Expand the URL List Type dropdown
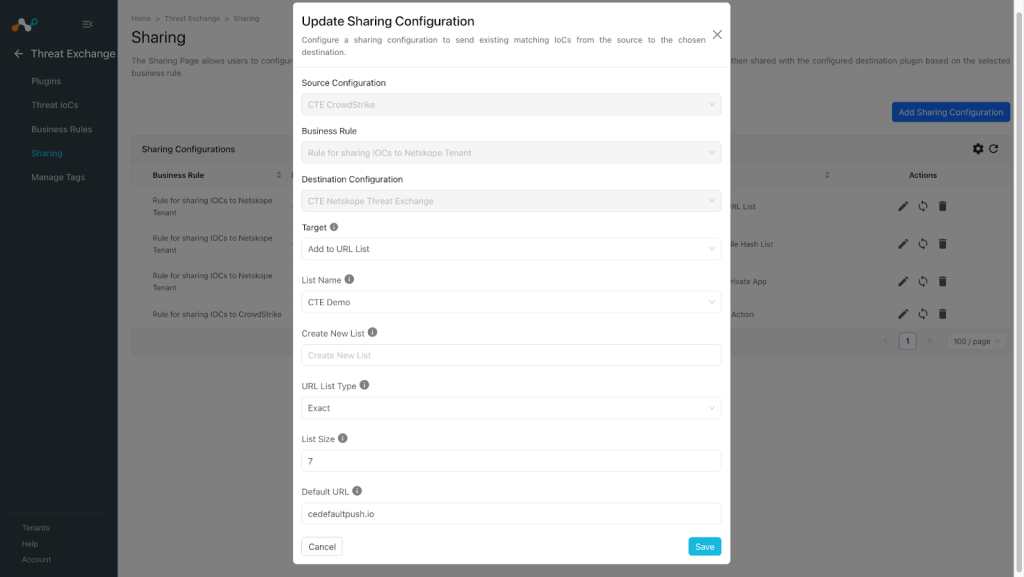This screenshot has height=577, width=1024. pos(511,408)
